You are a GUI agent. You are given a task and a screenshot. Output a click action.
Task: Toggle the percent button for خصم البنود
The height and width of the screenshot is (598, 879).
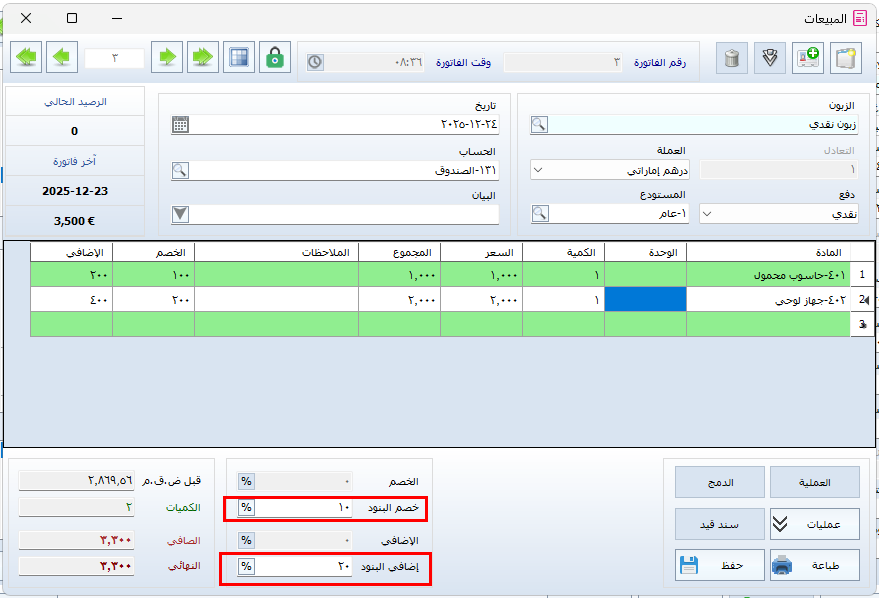(x=246, y=508)
